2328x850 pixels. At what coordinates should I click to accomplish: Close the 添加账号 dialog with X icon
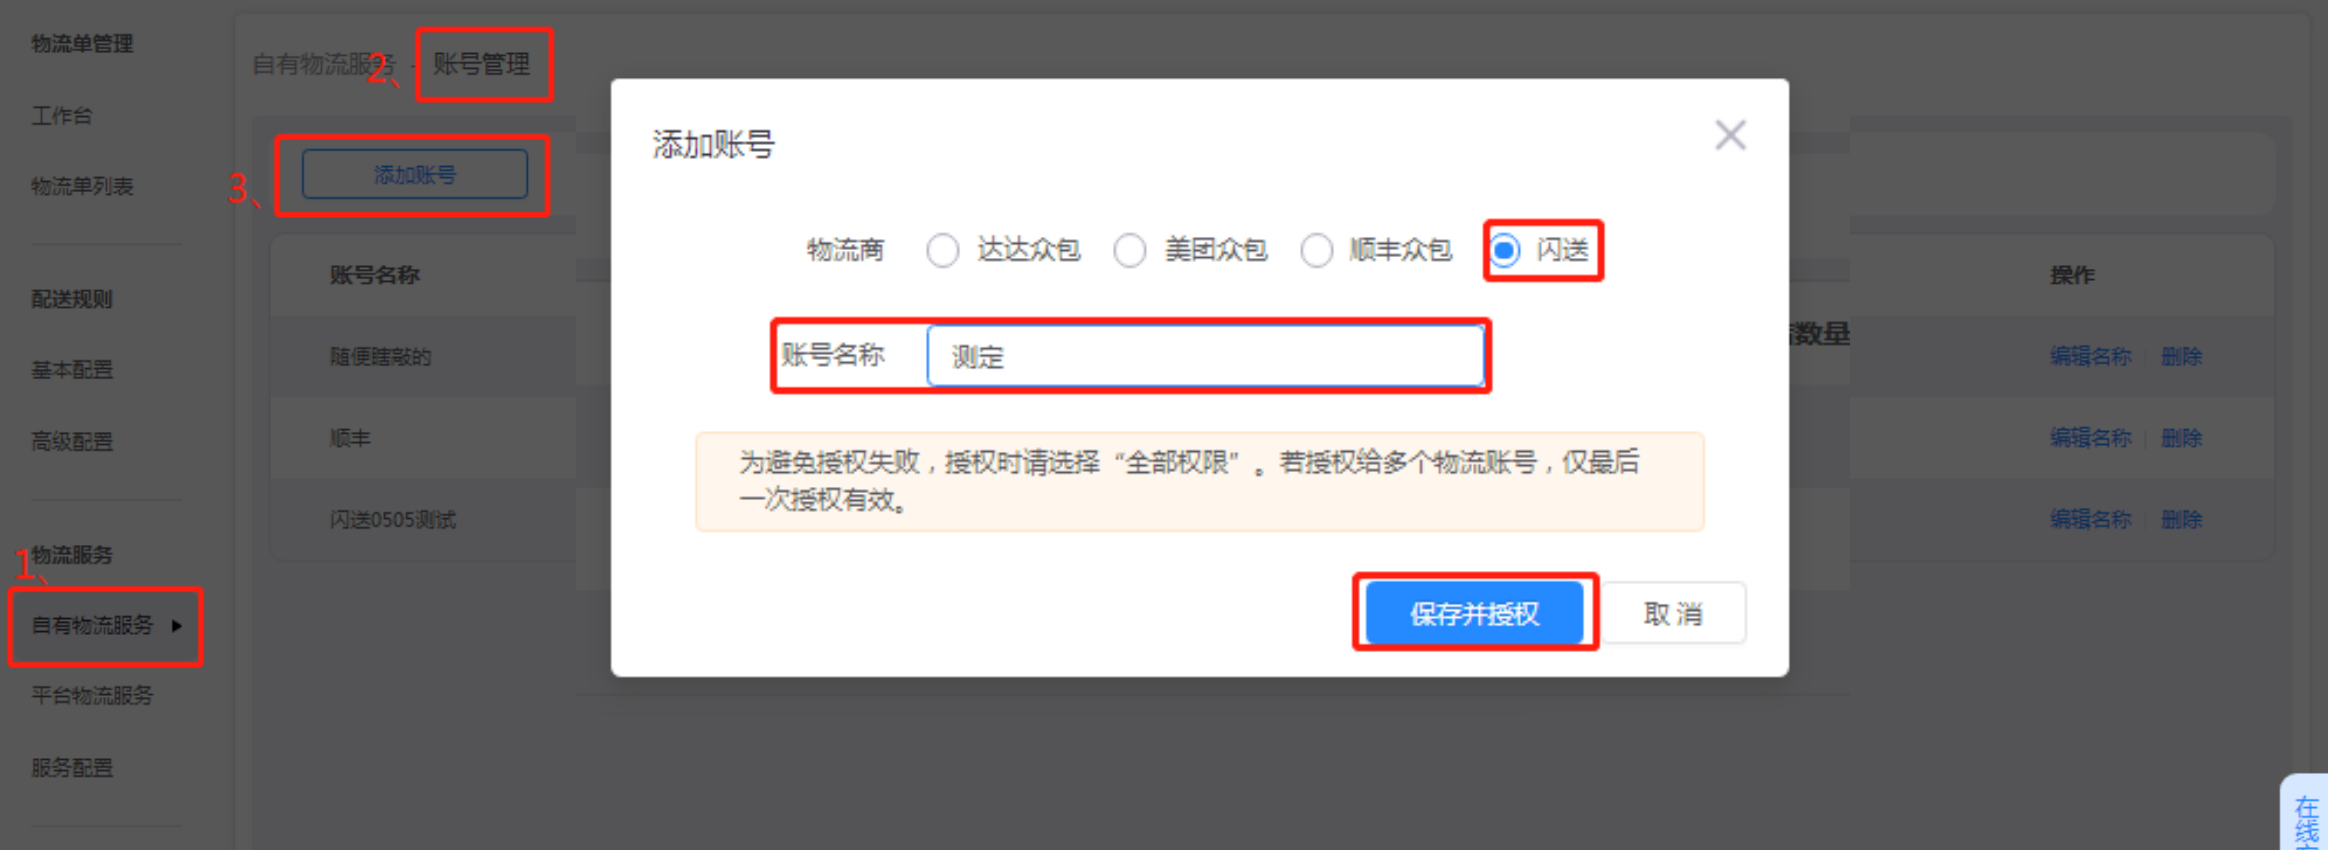[1730, 135]
